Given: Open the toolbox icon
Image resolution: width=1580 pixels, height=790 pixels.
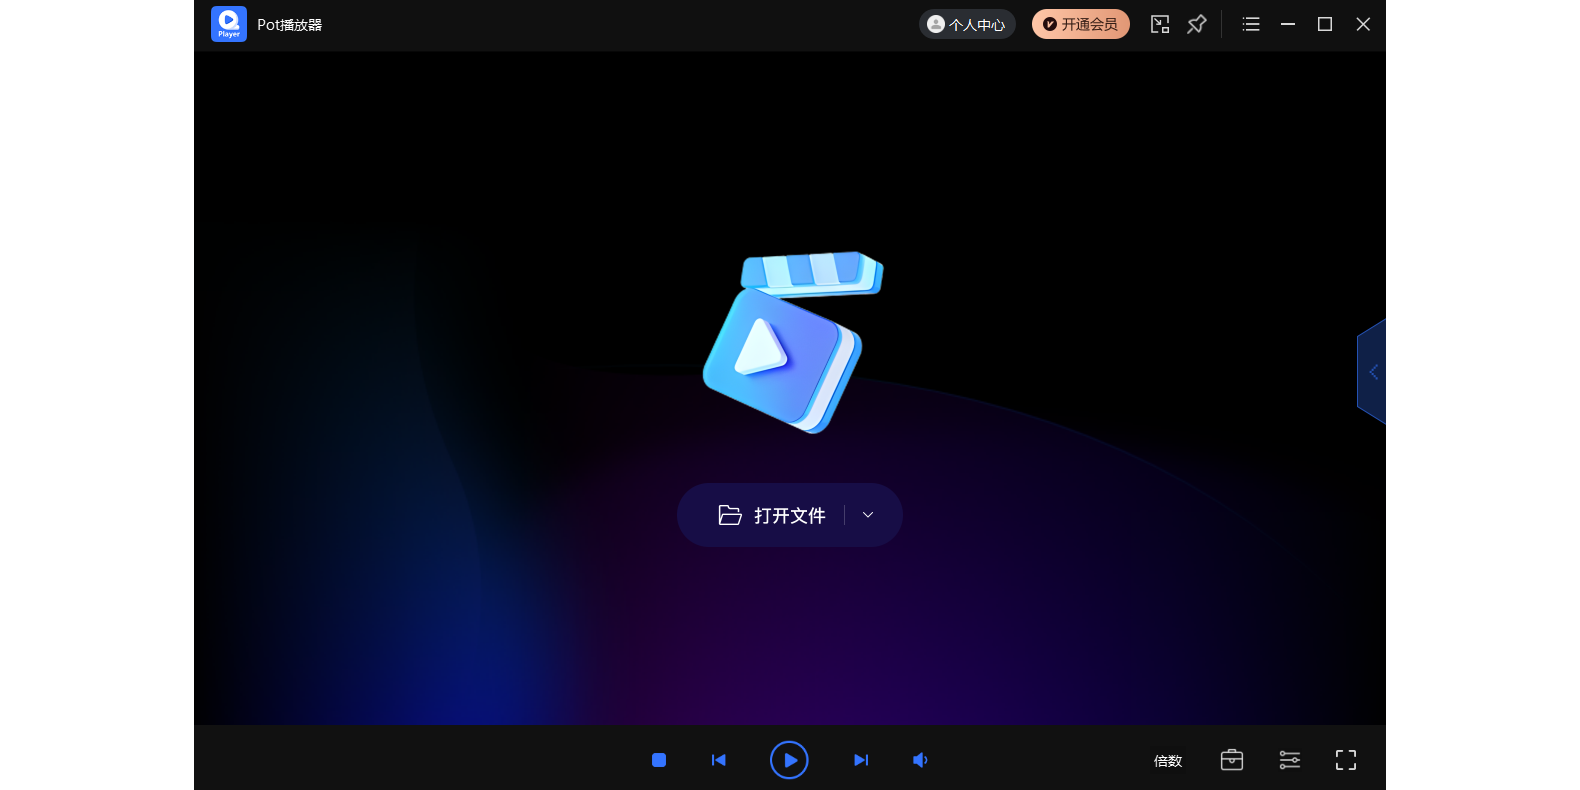Looking at the screenshot, I should pyautogui.click(x=1232, y=760).
